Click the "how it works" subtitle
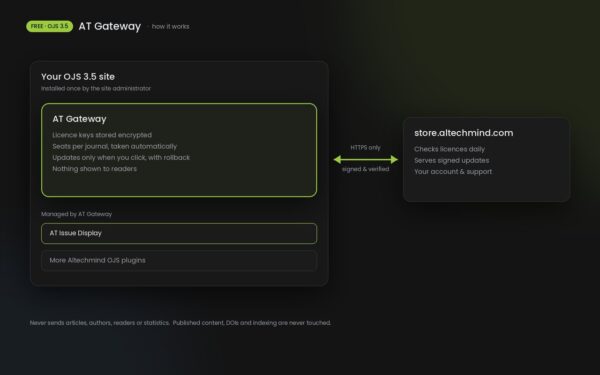The height and width of the screenshot is (375, 600). click(170, 26)
